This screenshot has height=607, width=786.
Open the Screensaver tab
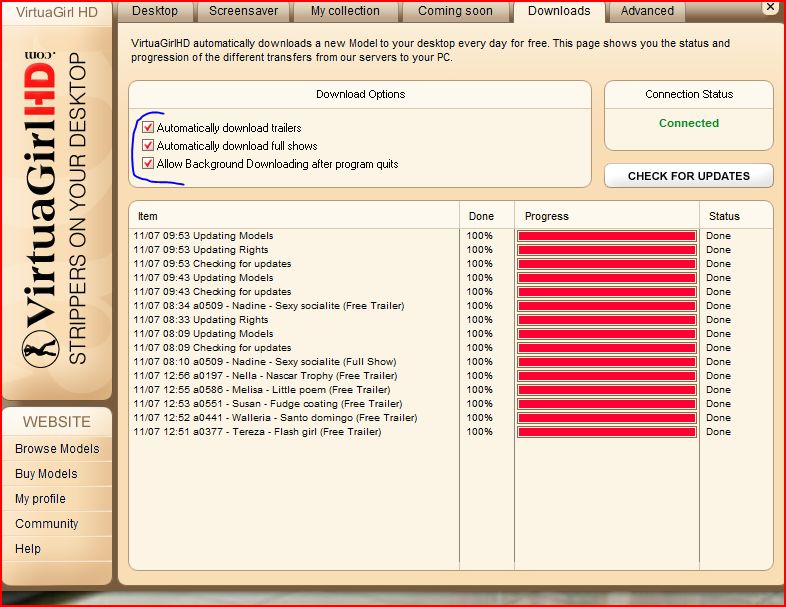click(x=243, y=11)
